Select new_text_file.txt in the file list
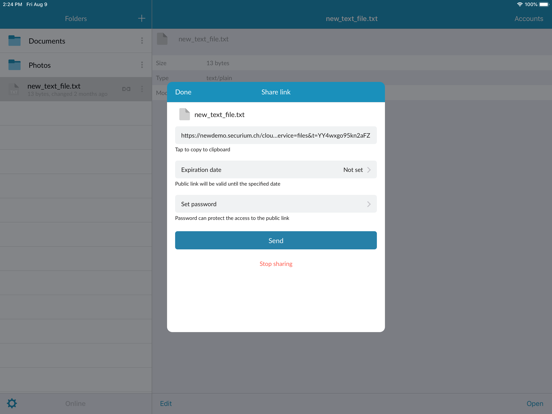 (76, 89)
